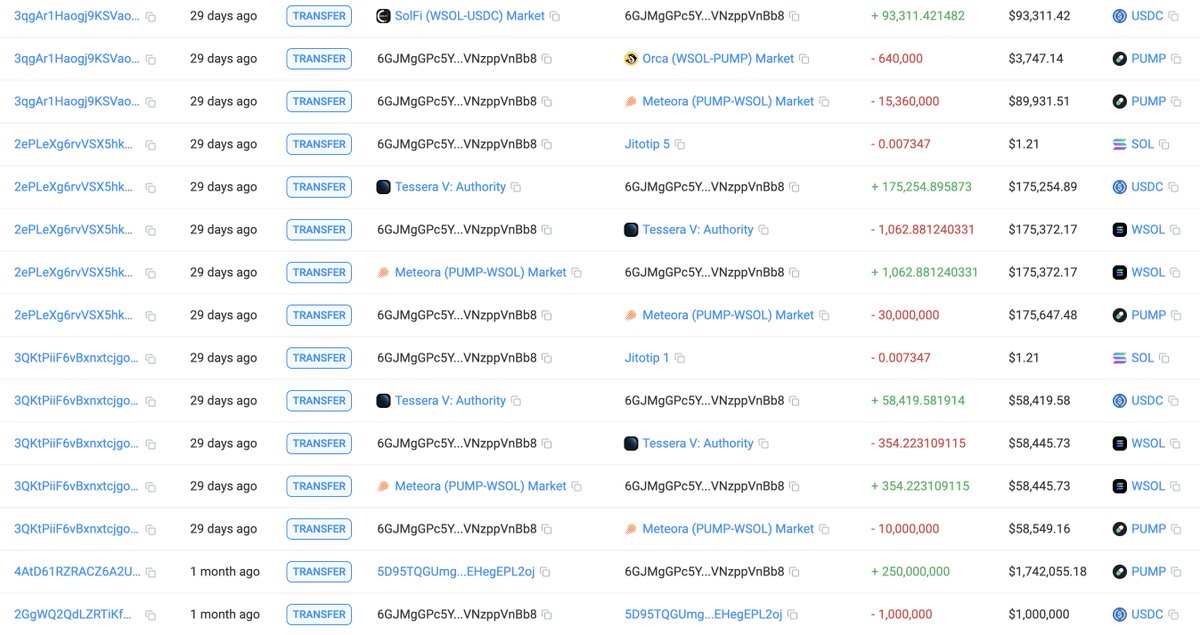Click TRANSFER badge in the -1,000,000 row

319,615
